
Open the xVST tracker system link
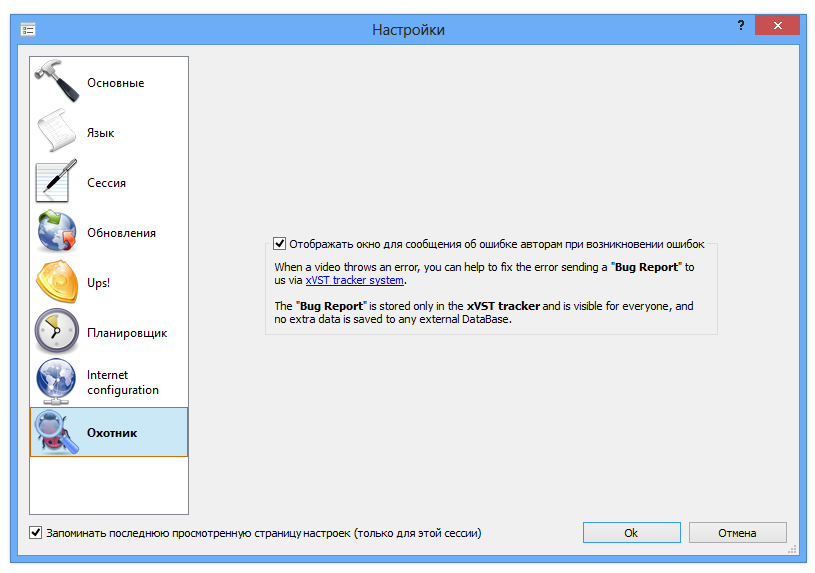(354, 280)
